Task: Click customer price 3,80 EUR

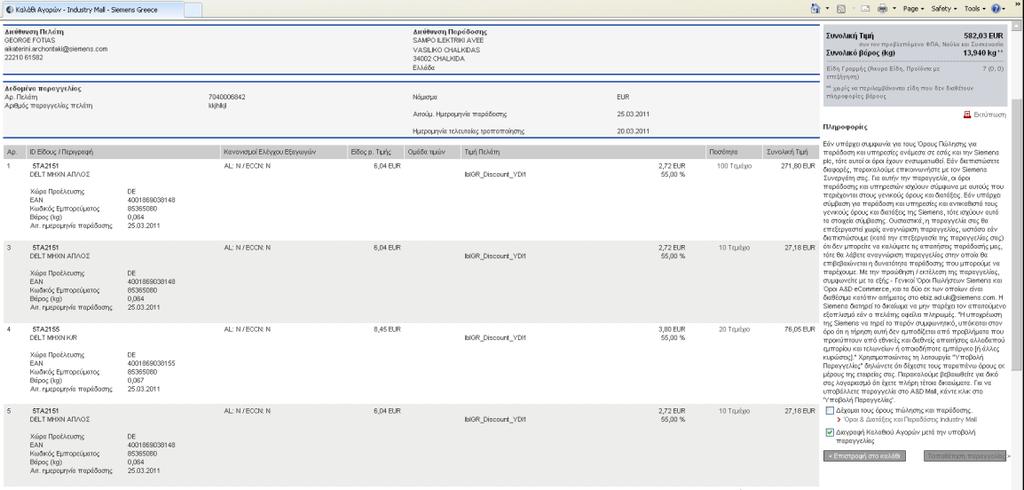Action: pyautogui.click(x=672, y=329)
